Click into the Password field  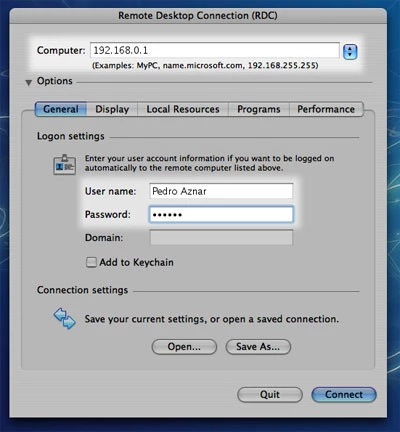221,215
